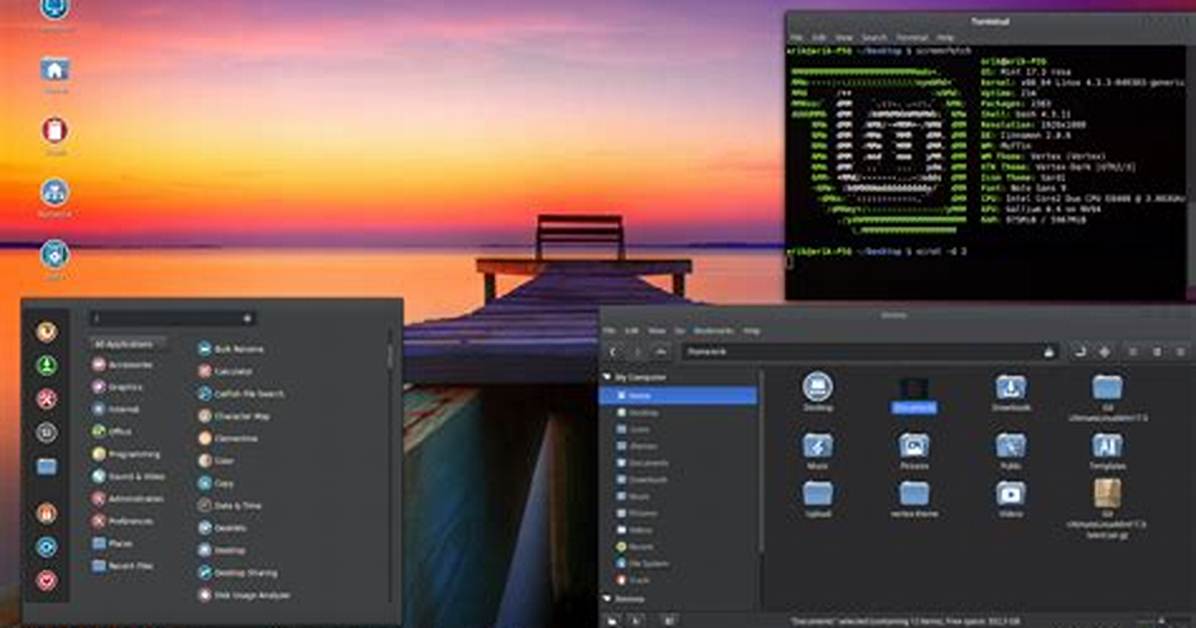Switch the file manager to compact view
This screenshot has width=1196, height=628.
pyautogui.click(x=1181, y=352)
